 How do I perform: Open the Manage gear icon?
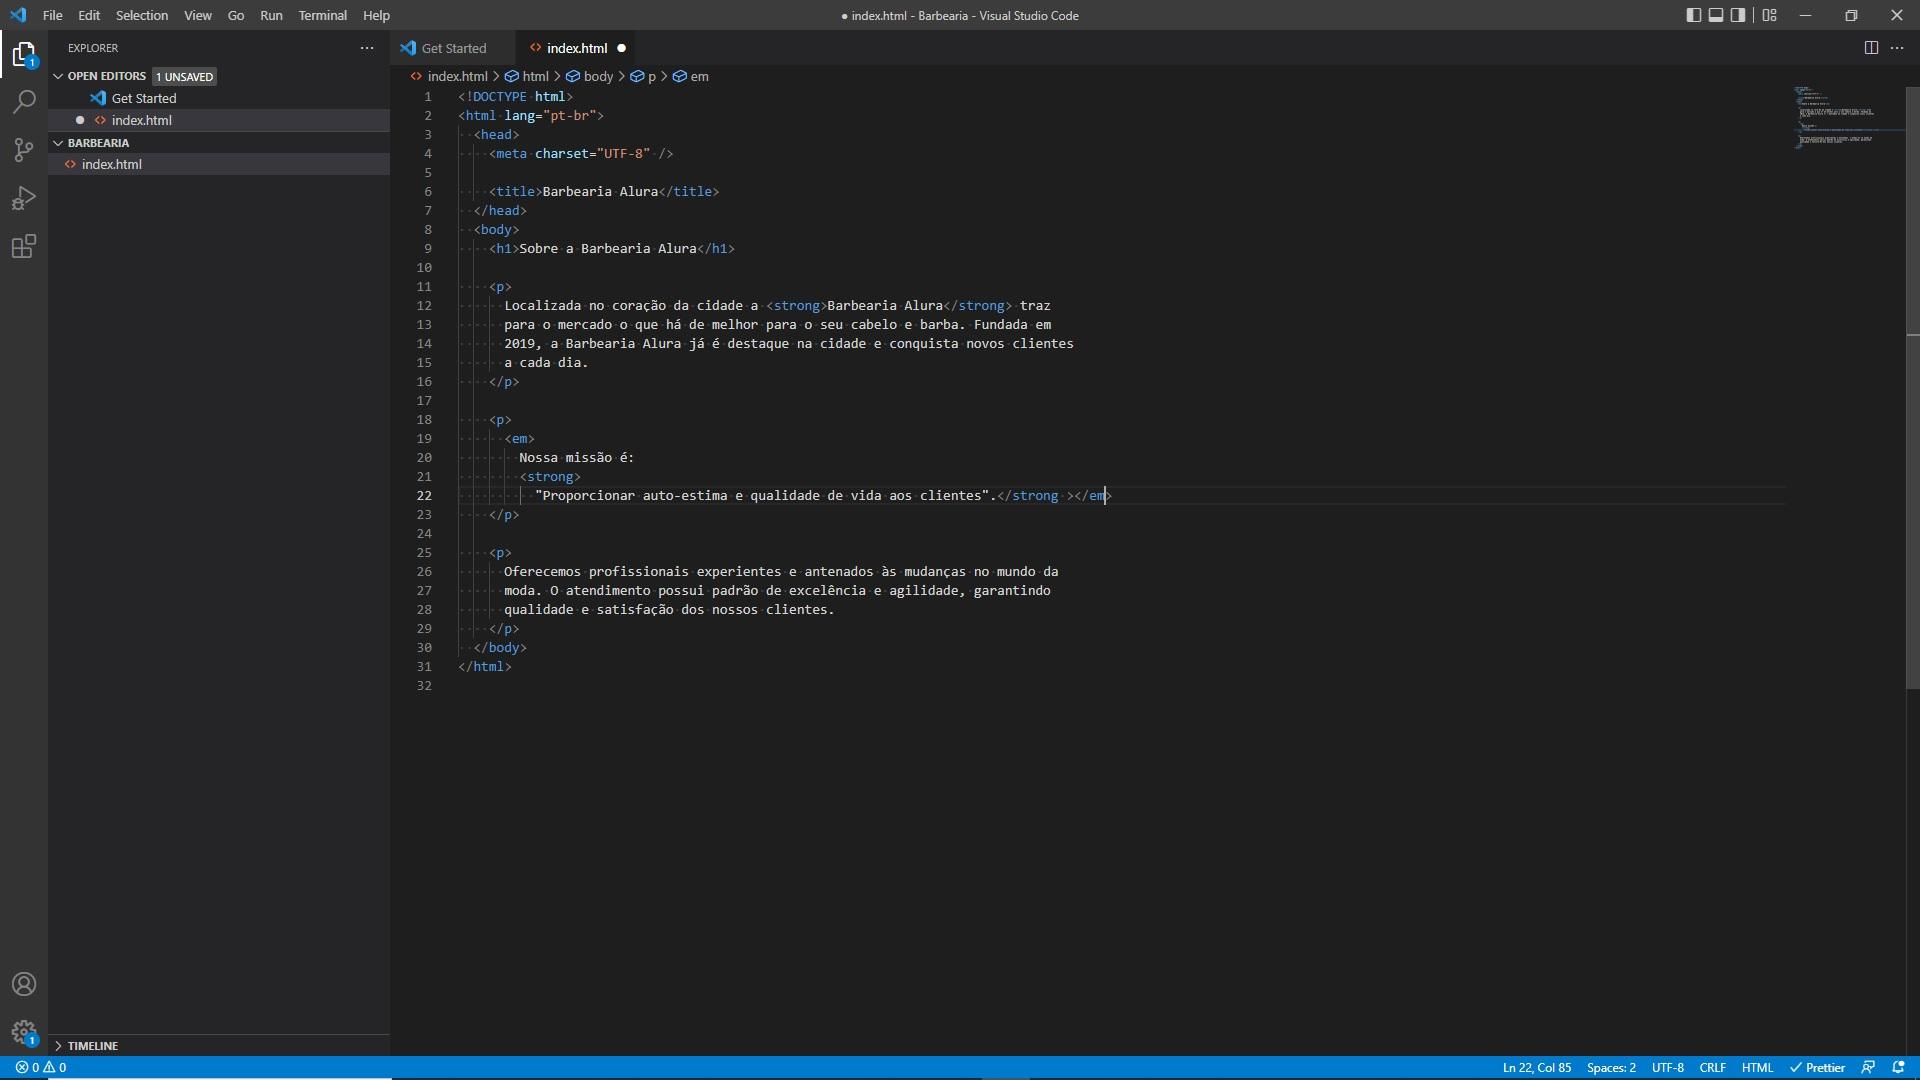click(24, 1032)
